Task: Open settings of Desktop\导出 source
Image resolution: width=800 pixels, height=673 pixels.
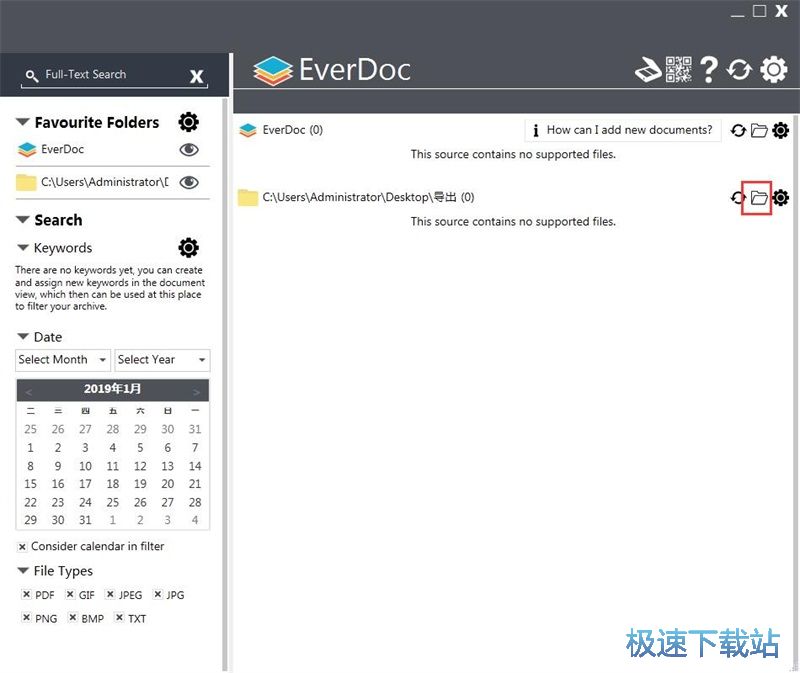Action: click(x=781, y=197)
